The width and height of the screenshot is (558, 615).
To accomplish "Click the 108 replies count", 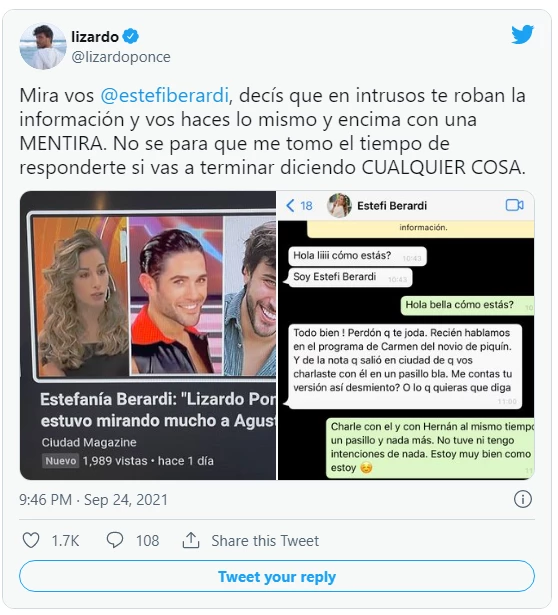I will point(147,540).
